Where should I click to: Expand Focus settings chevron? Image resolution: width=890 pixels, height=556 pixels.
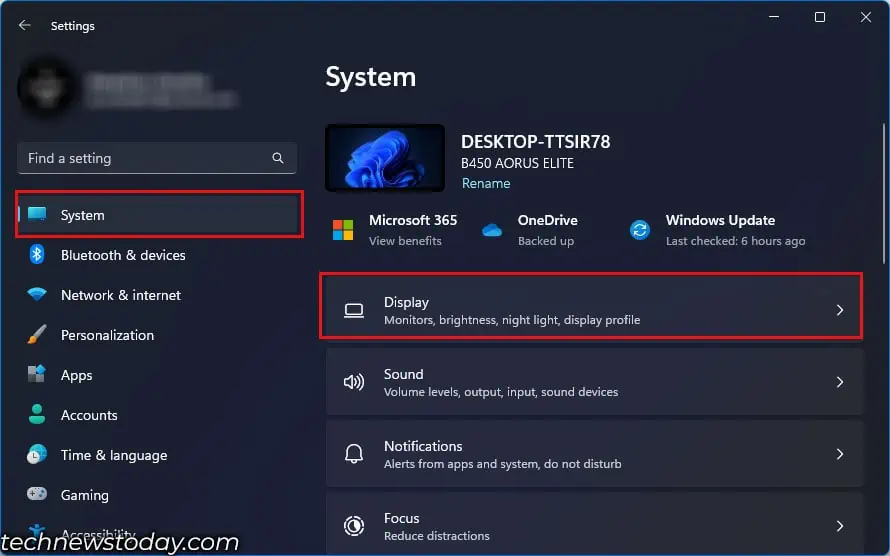click(x=839, y=526)
